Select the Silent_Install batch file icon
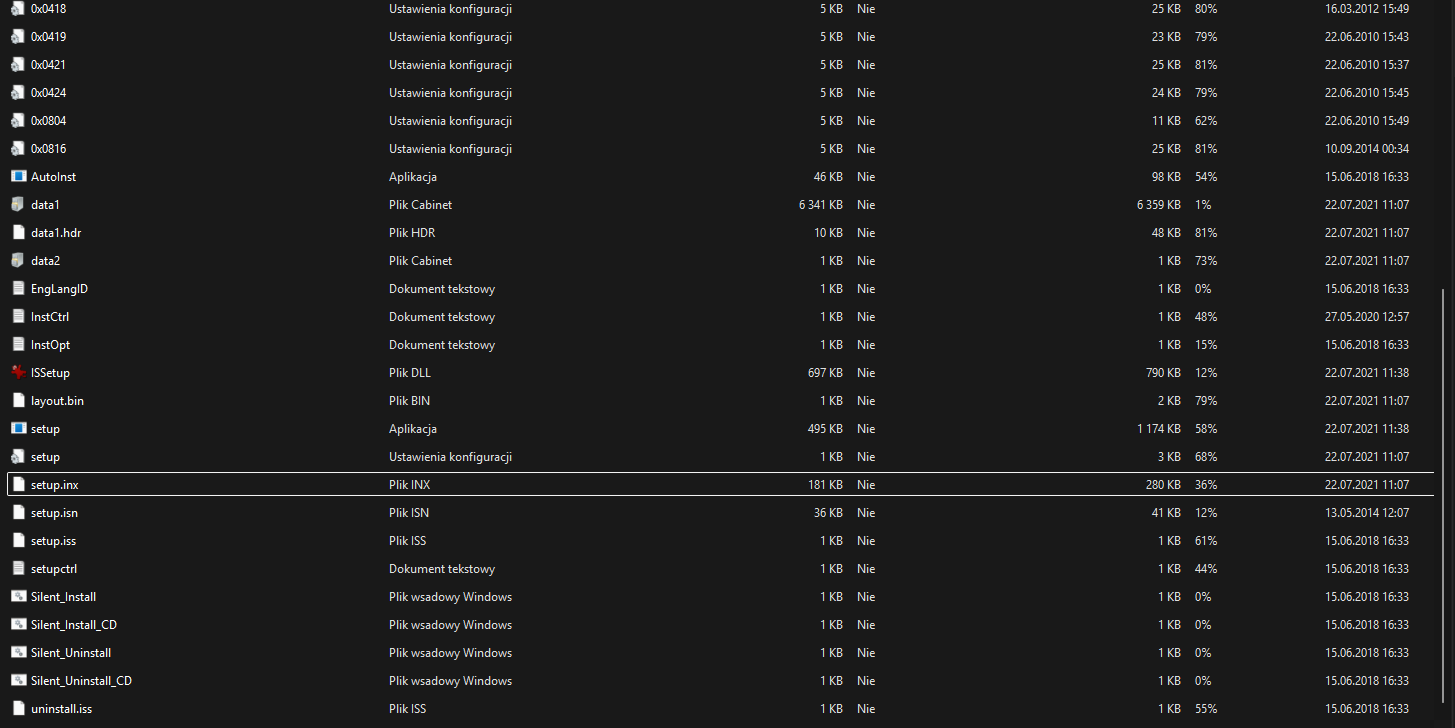Viewport: 1455px width, 728px height. (x=17, y=596)
